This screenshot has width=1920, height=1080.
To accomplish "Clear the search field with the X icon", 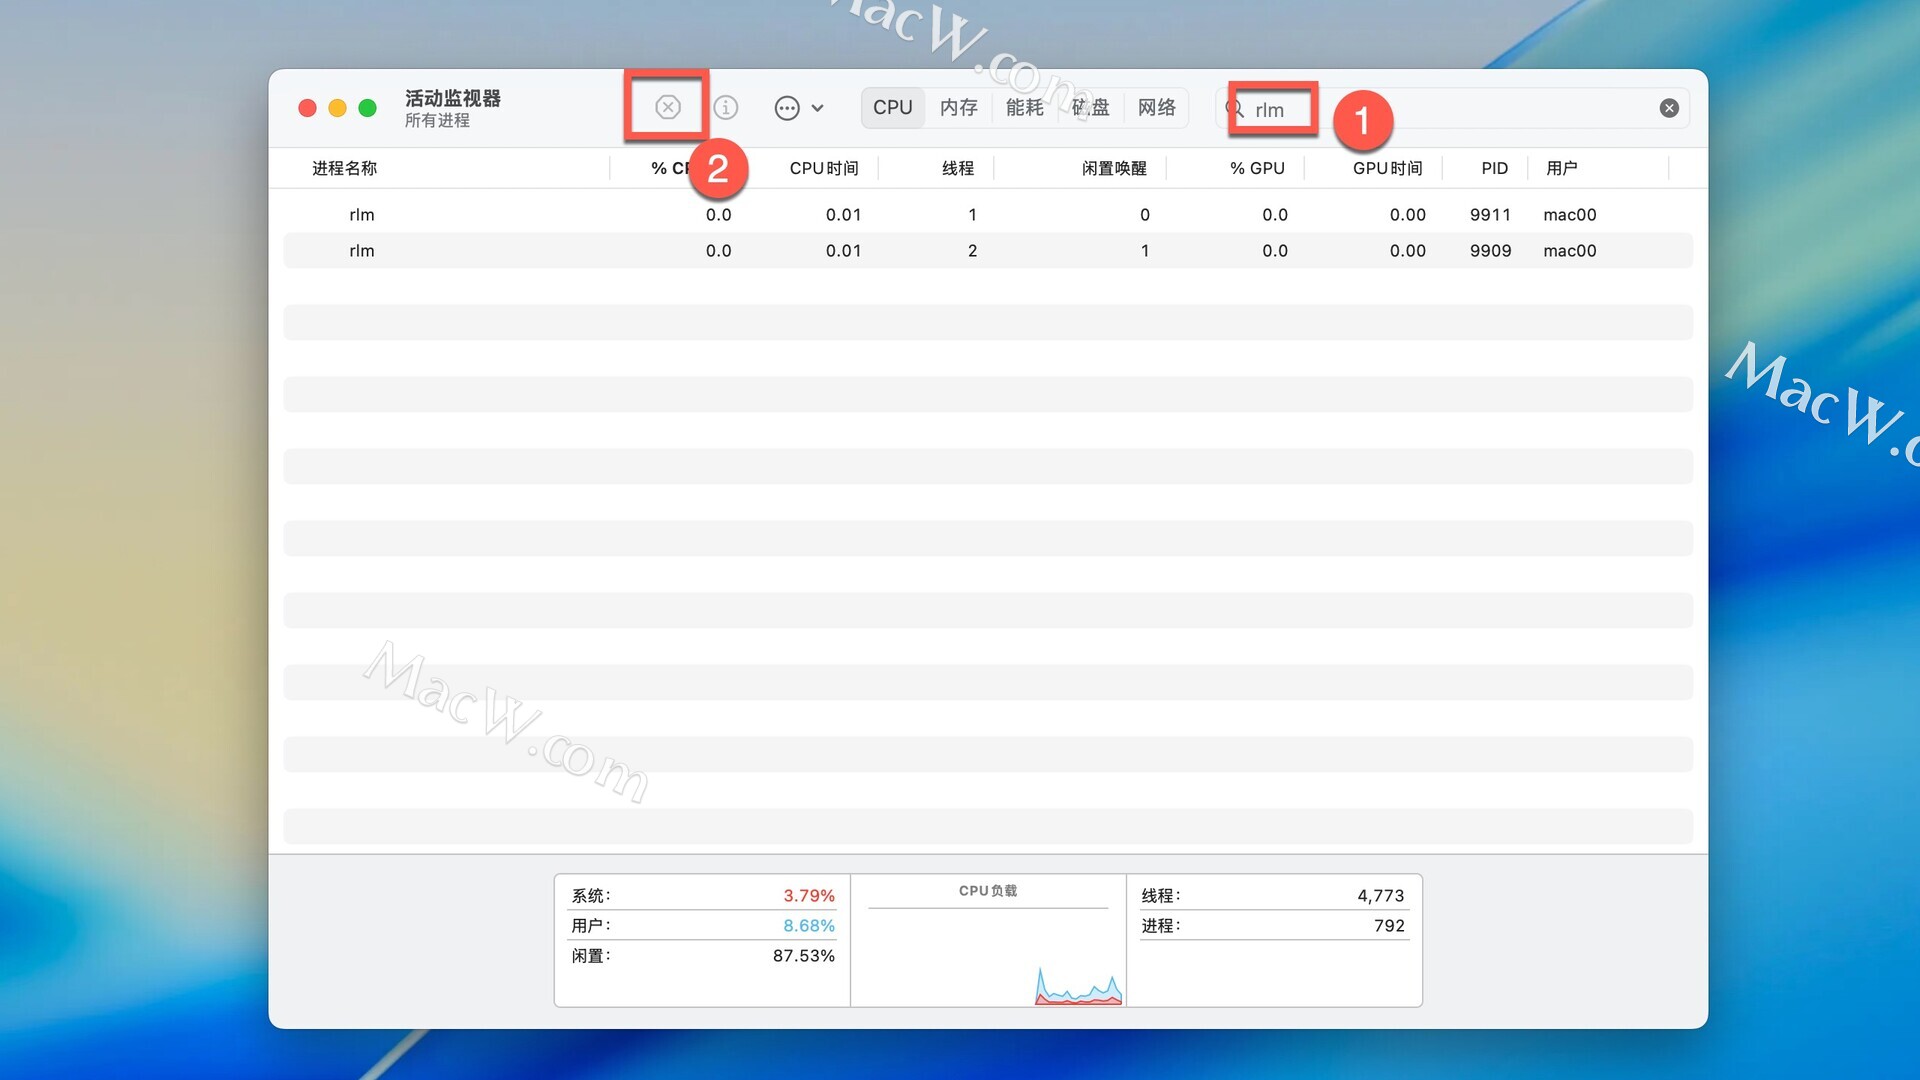I will click(x=1669, y=108).
